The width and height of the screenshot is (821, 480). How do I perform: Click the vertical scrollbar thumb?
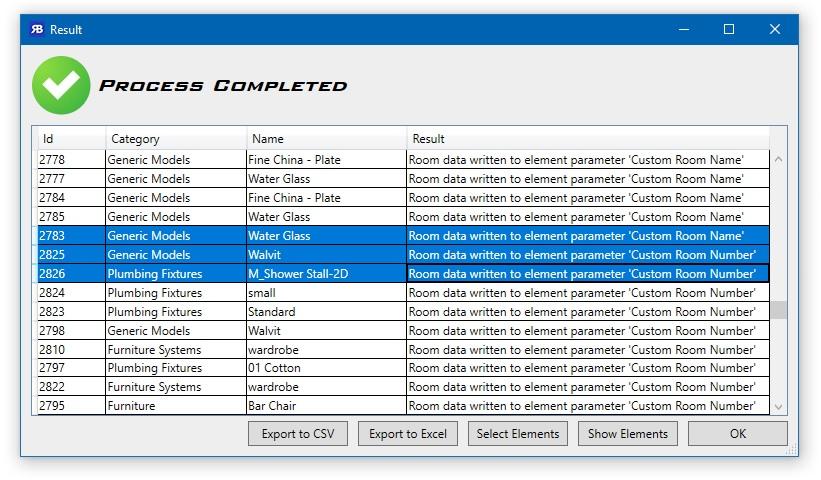(778, 310)
